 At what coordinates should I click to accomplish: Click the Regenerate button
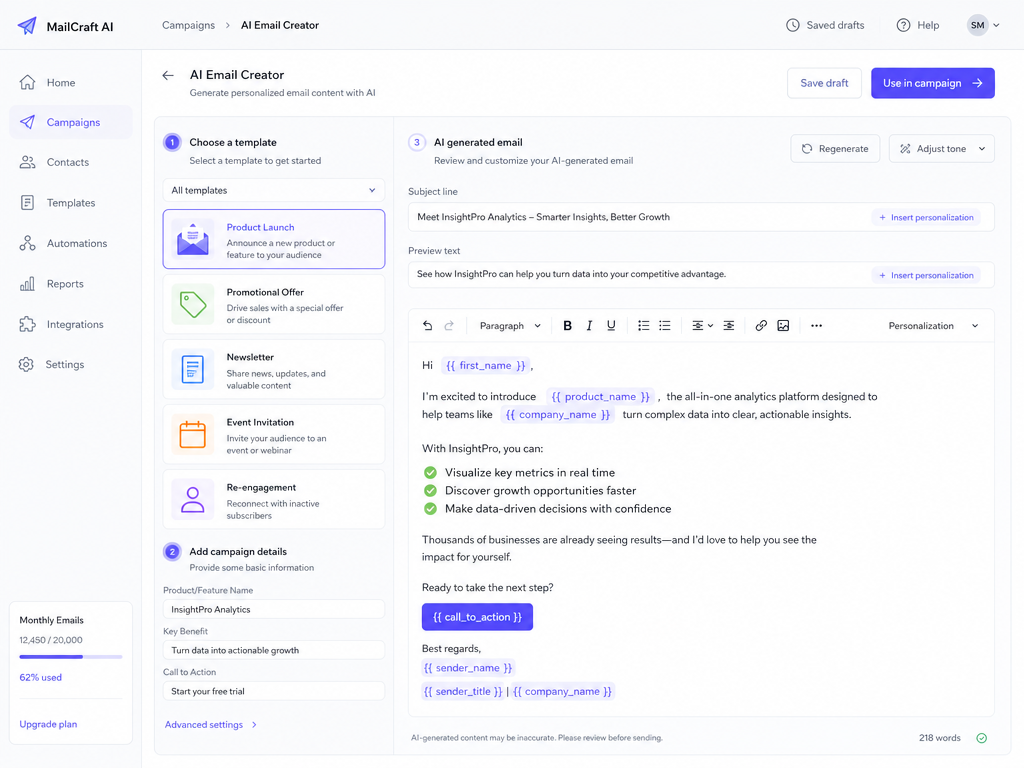(835, 148)
